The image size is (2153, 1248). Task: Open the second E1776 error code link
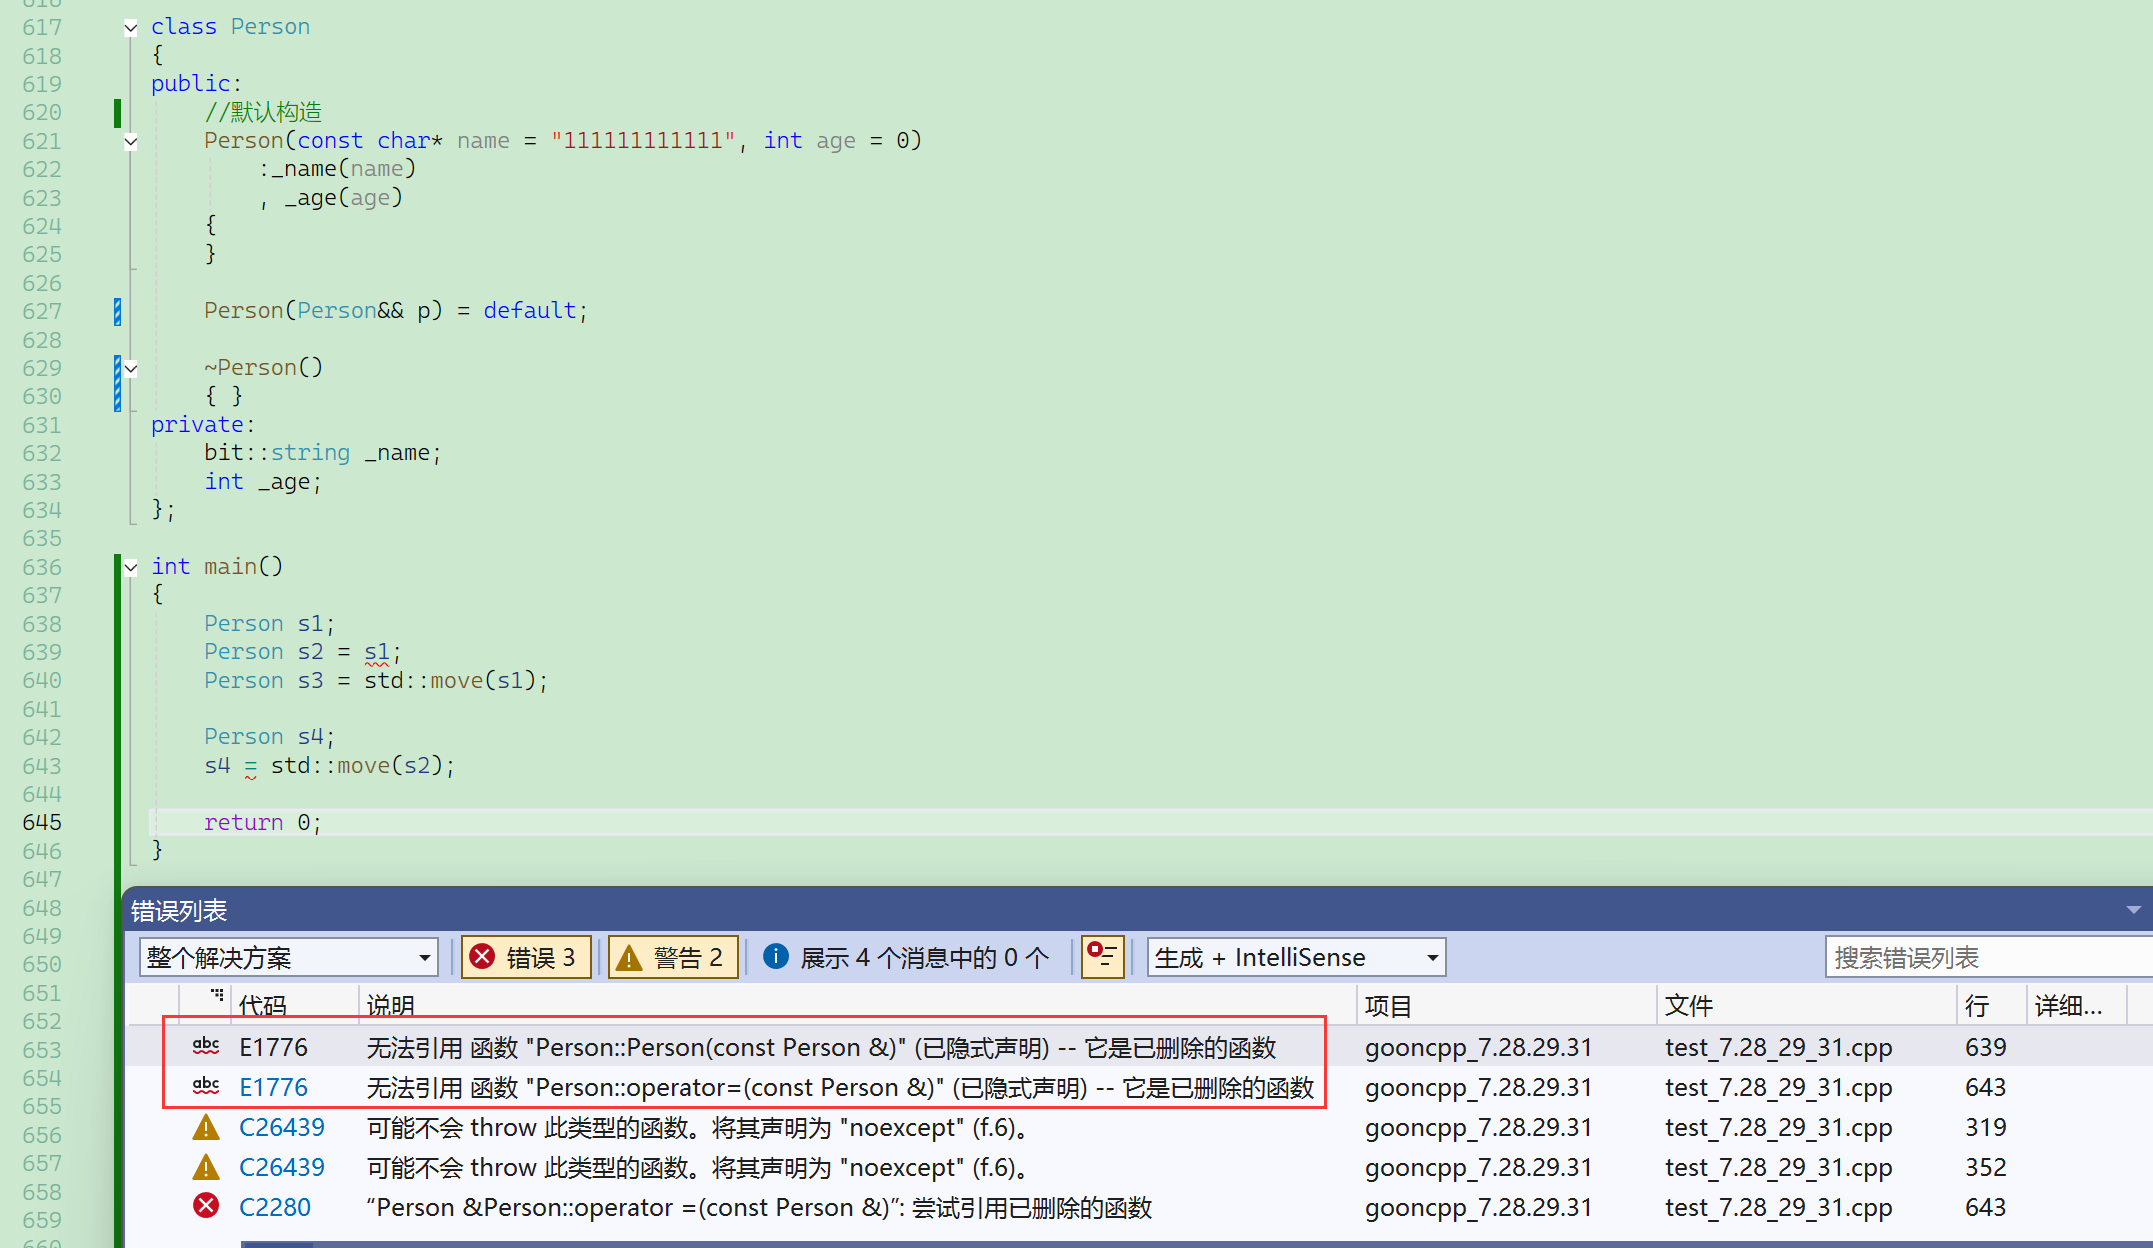click(x=273, y=1087)
